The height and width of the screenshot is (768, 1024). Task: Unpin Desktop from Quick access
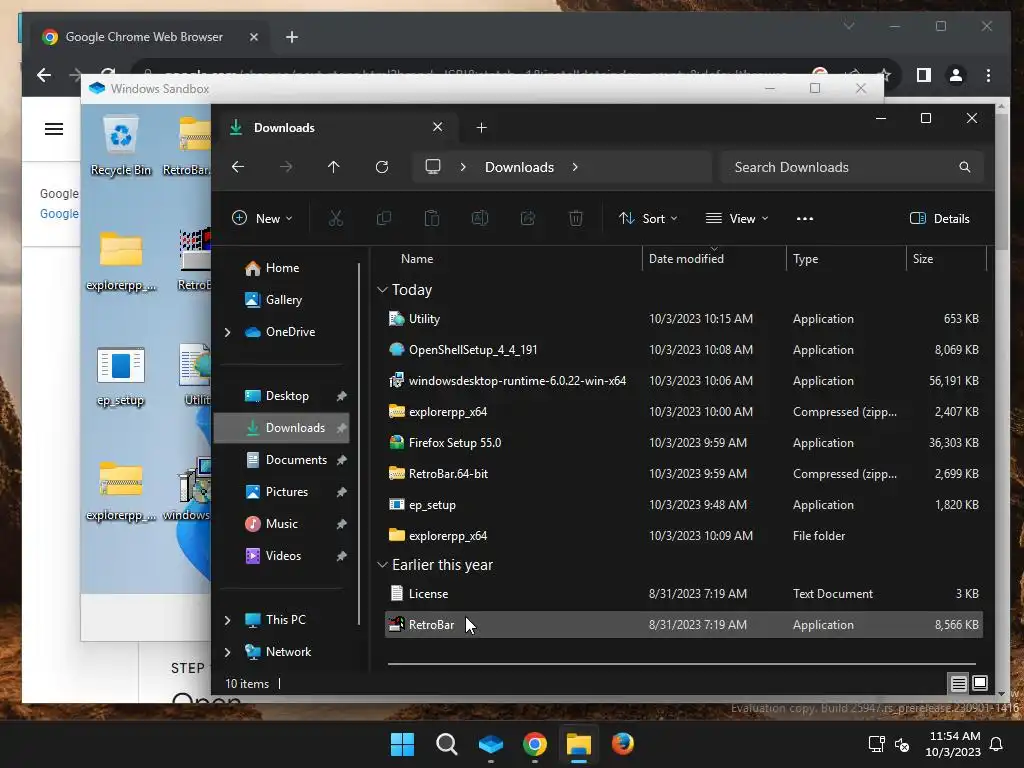pyautogui.click(x=342, y=396)
